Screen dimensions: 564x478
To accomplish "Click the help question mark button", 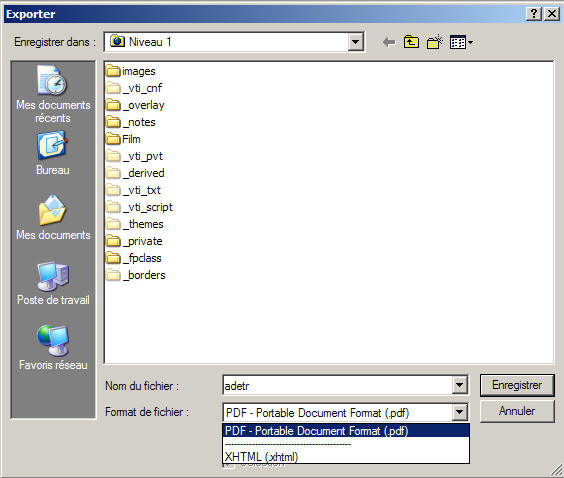I will point(534,14).
